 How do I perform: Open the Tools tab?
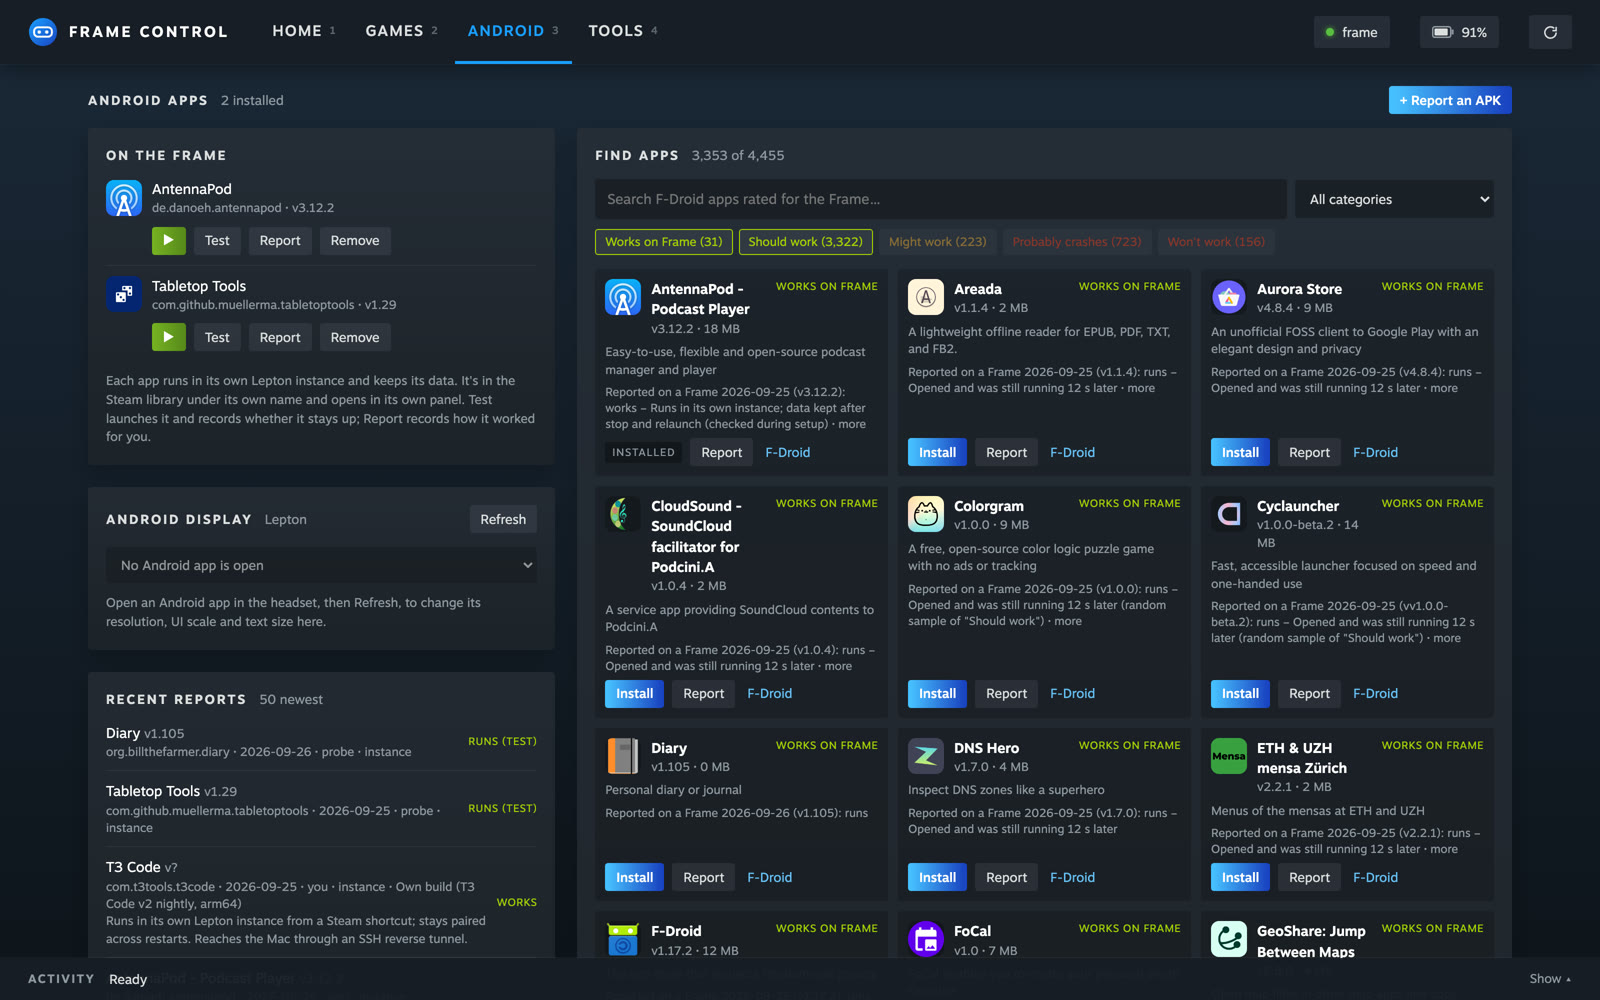[623, 31]
